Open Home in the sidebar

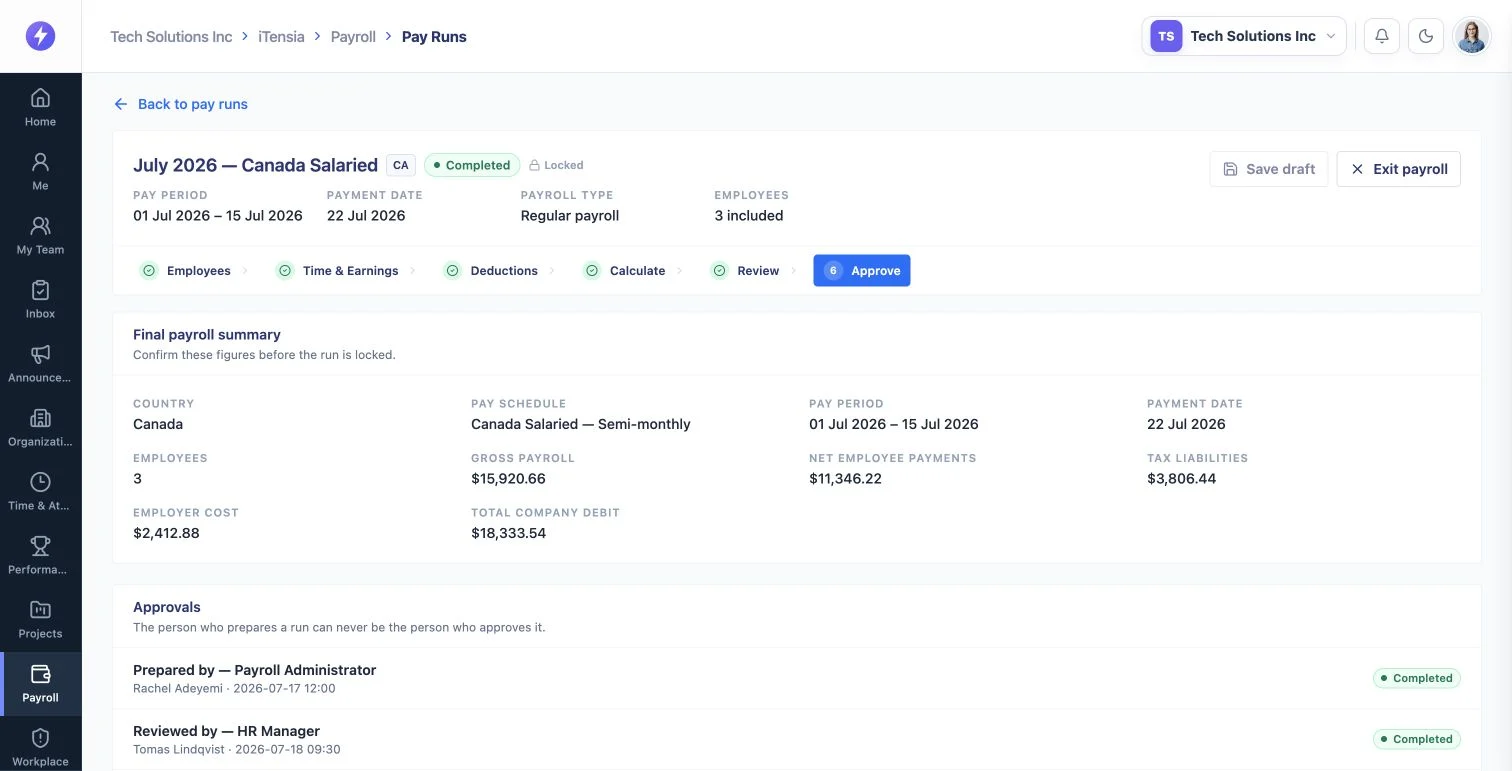[x=40, y=107]
